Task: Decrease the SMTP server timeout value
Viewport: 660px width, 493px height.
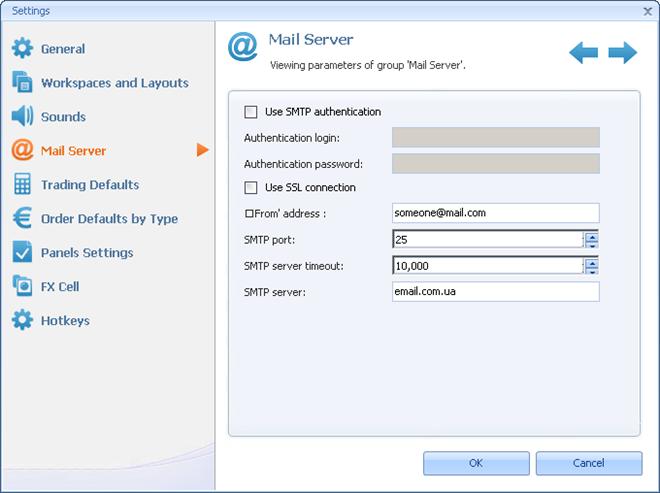Action: [592, 270]
